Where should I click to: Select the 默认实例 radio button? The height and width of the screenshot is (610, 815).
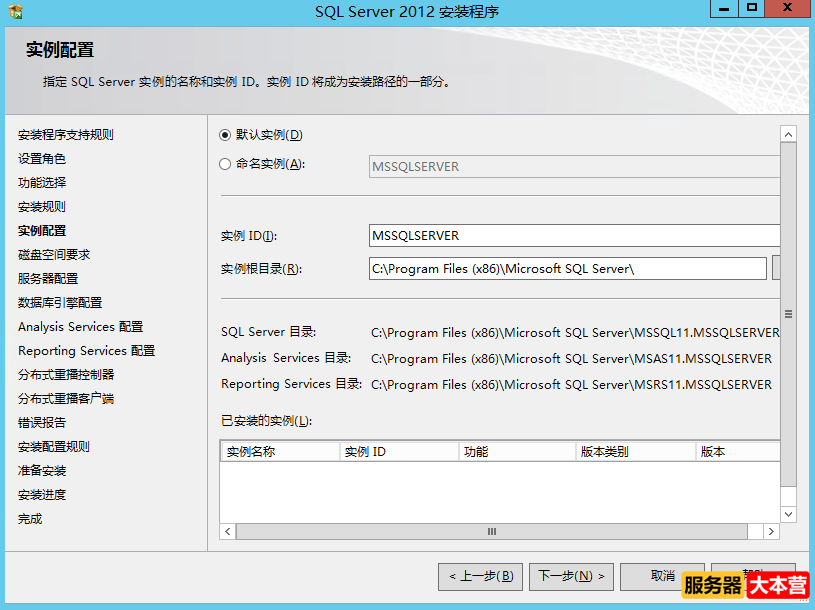pyautogui.click(x=225, y=135)
